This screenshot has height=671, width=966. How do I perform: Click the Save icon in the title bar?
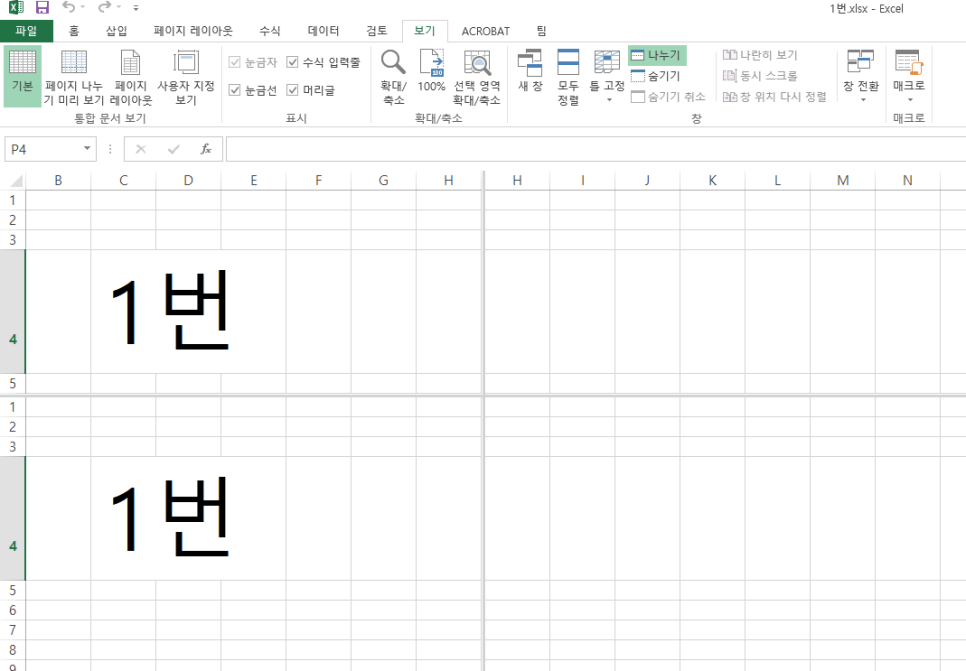[x=42, y=7]
